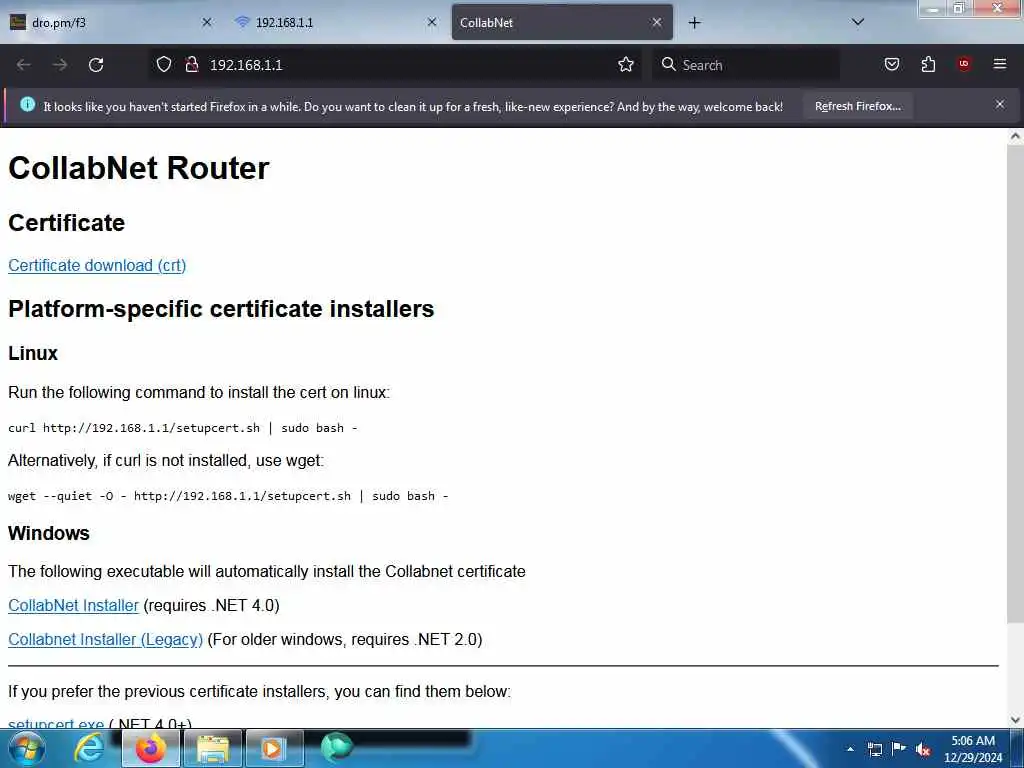Open the Certificate download (crt) link
Image resolution: width=1024 pixels, height=768 pixels.
point(97,265)
